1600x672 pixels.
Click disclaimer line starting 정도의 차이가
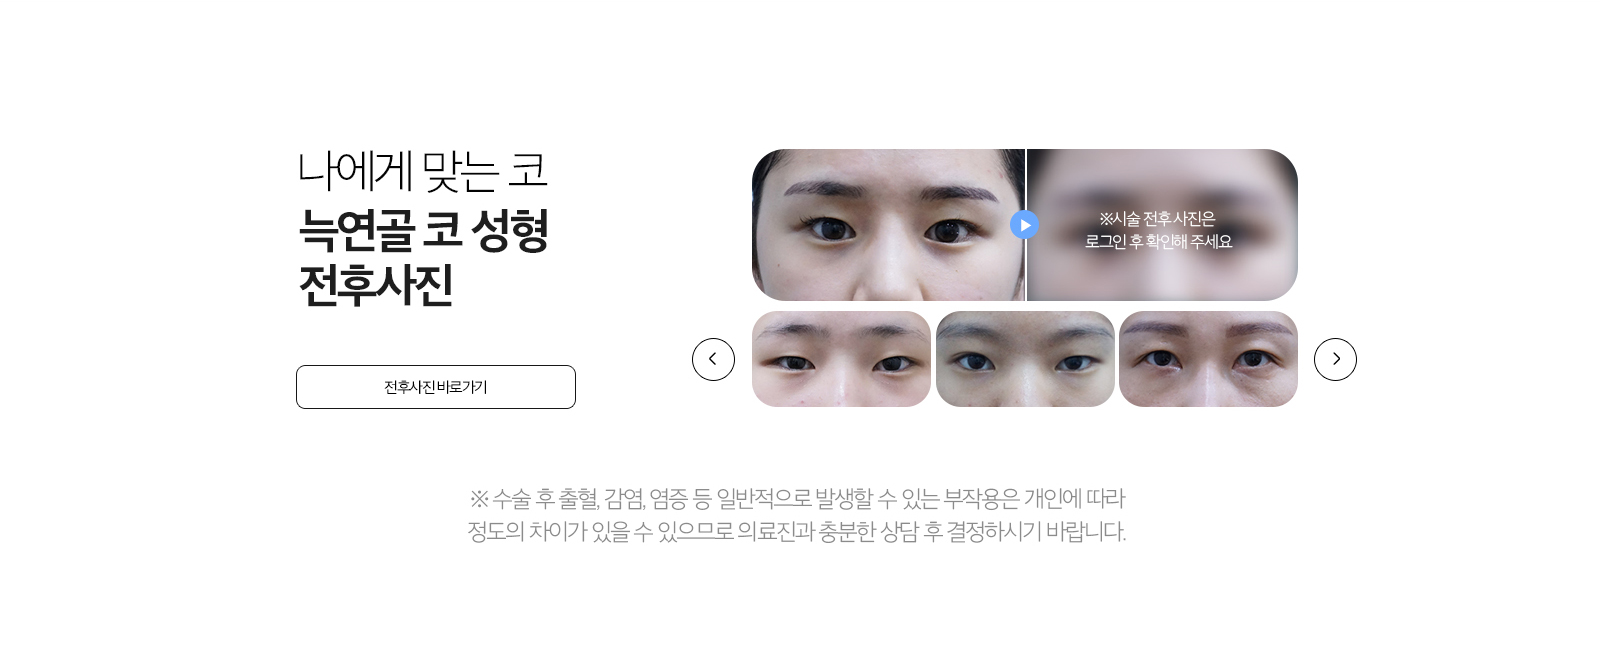(x=797, y=531)
